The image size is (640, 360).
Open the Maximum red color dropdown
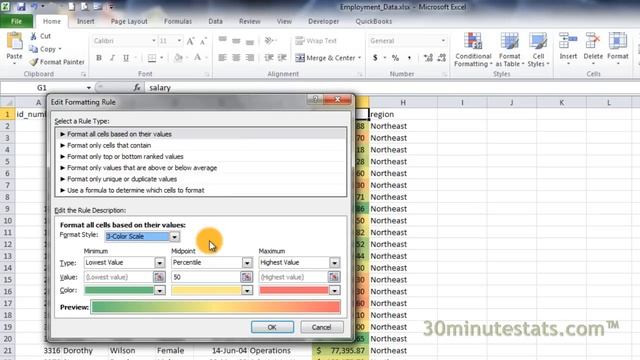(x=334, y=291)
